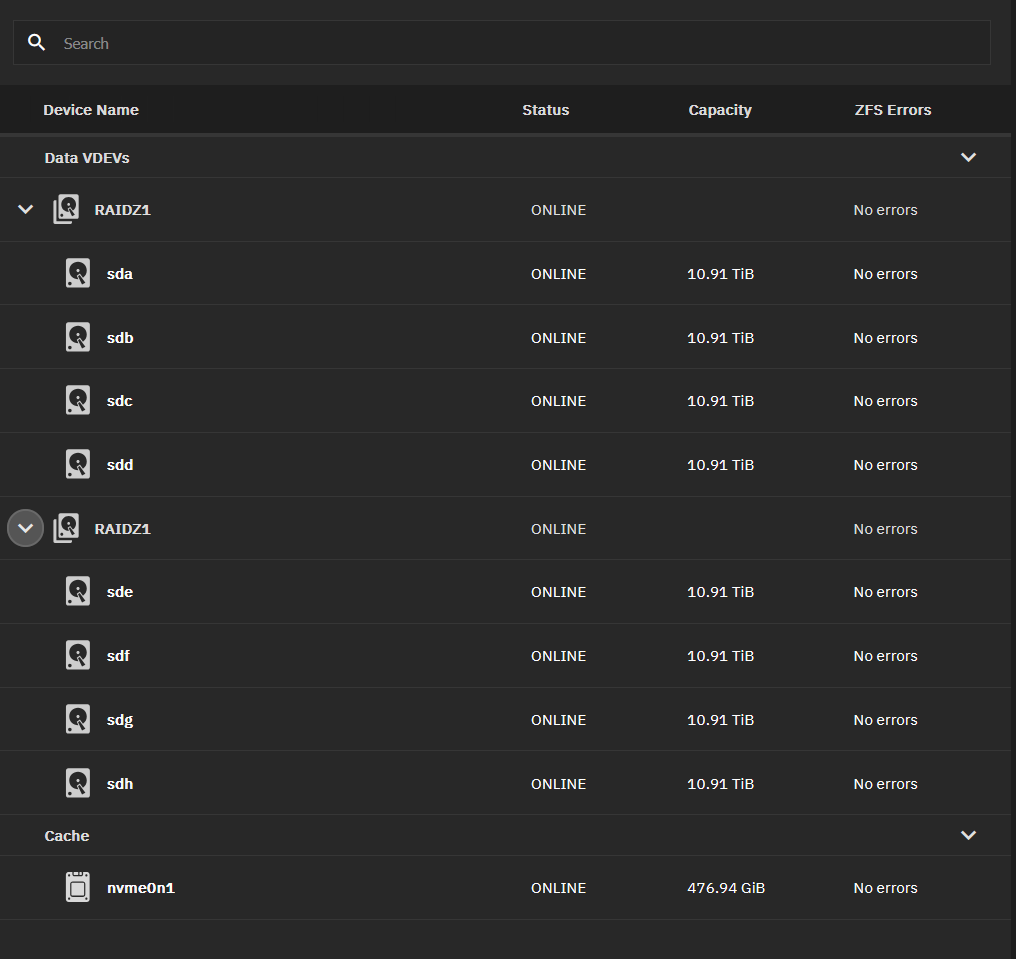
Task: Click the hard drive icon next to sdc
Action: (x=78, y=400)
